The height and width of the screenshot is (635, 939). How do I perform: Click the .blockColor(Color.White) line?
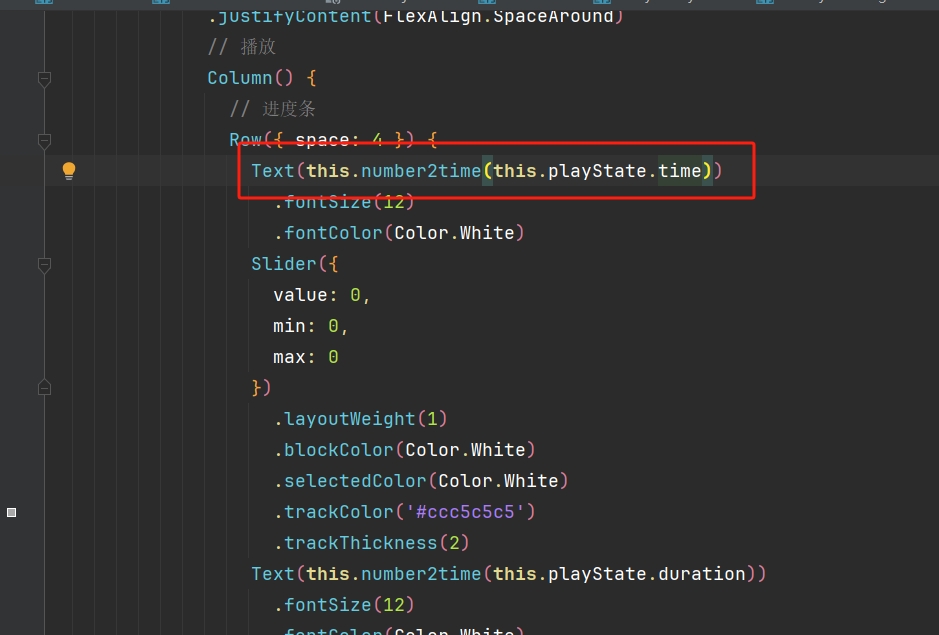tap(405, 450)
